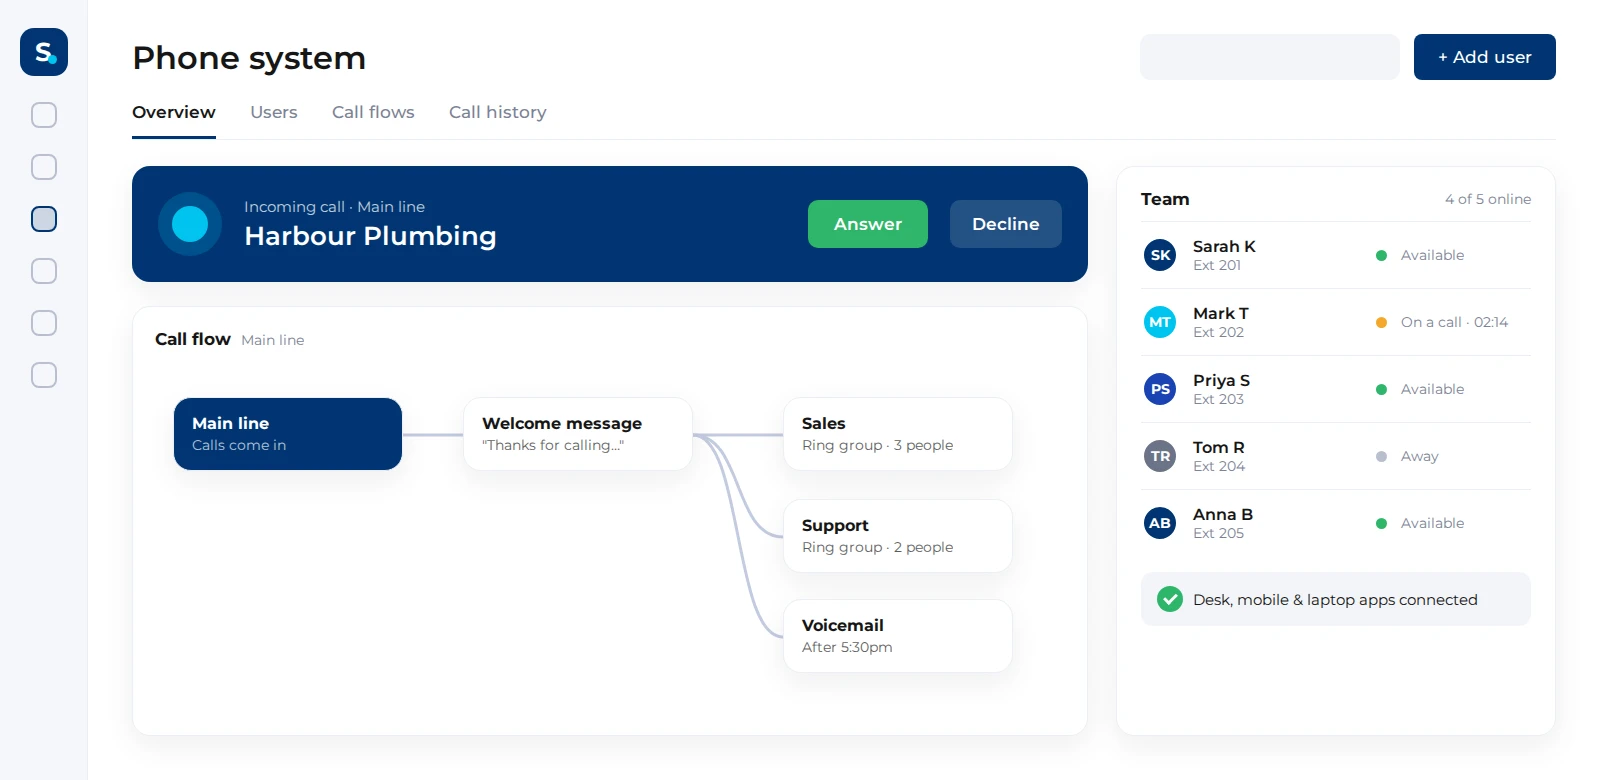Click the green checkmark icon beside apps connected

[1169, 599]
